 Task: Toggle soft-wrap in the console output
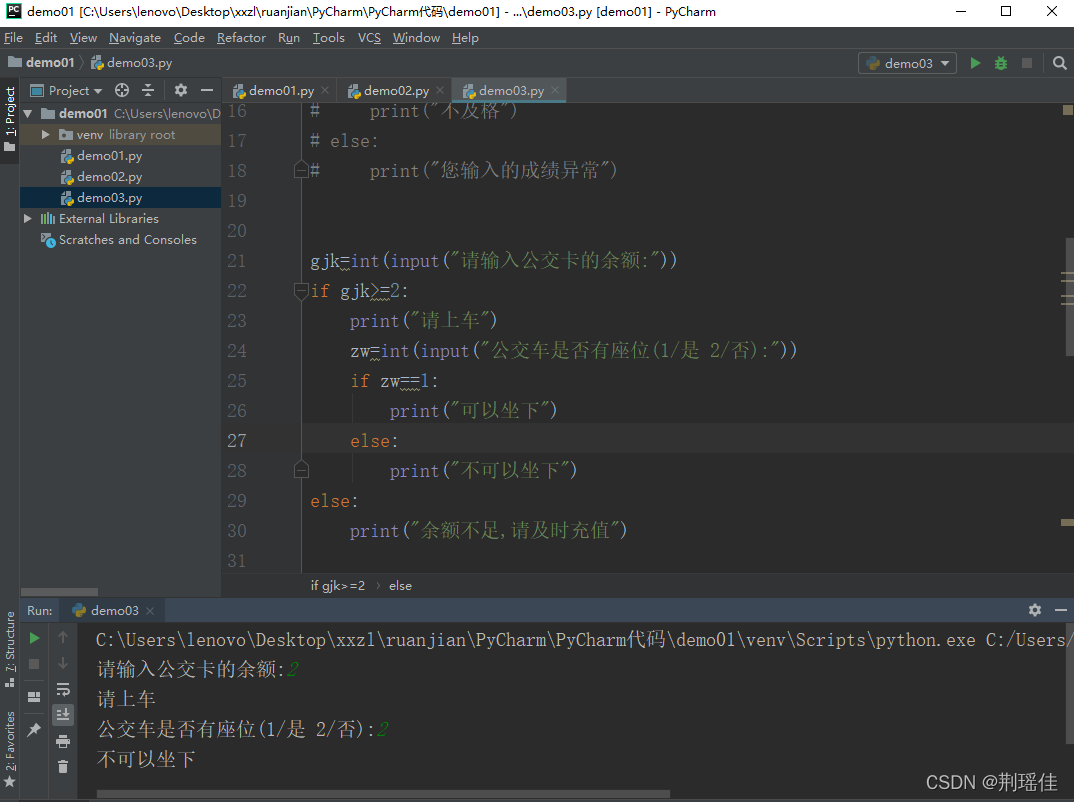62,689
